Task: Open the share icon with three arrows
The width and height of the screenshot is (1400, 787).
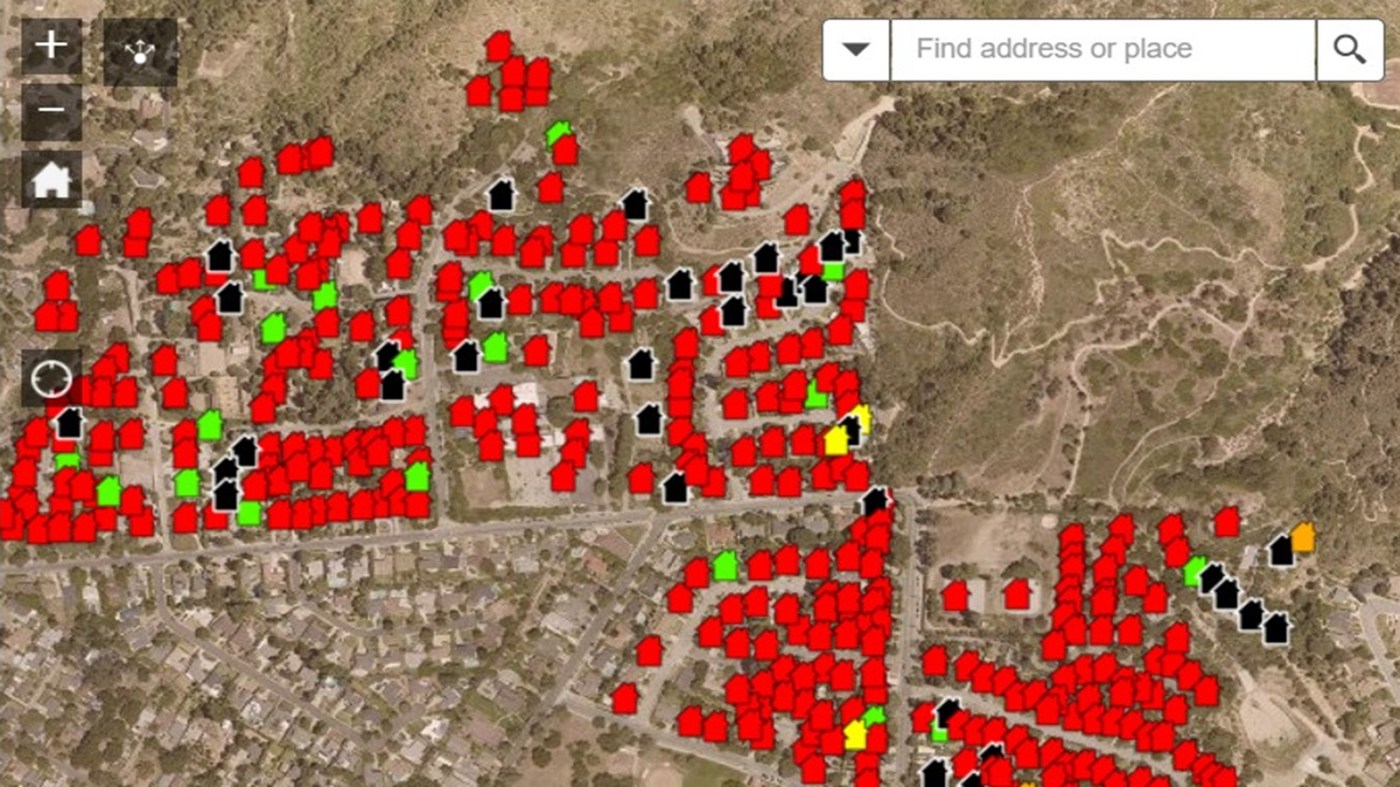Action: click(x=140, y=52)
